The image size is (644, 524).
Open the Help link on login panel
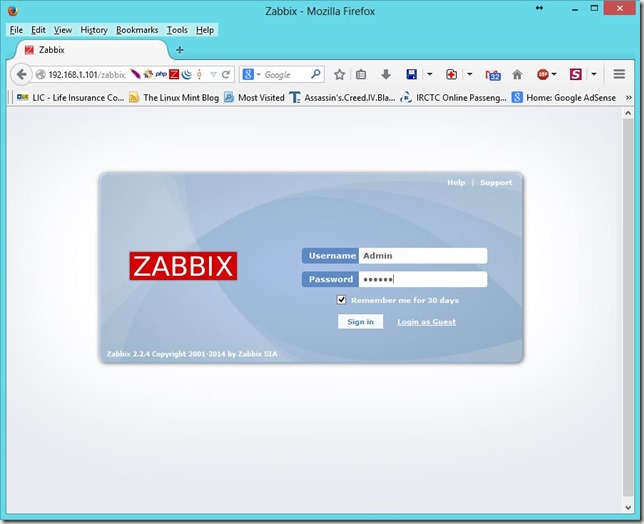click(x=456, y=182)
